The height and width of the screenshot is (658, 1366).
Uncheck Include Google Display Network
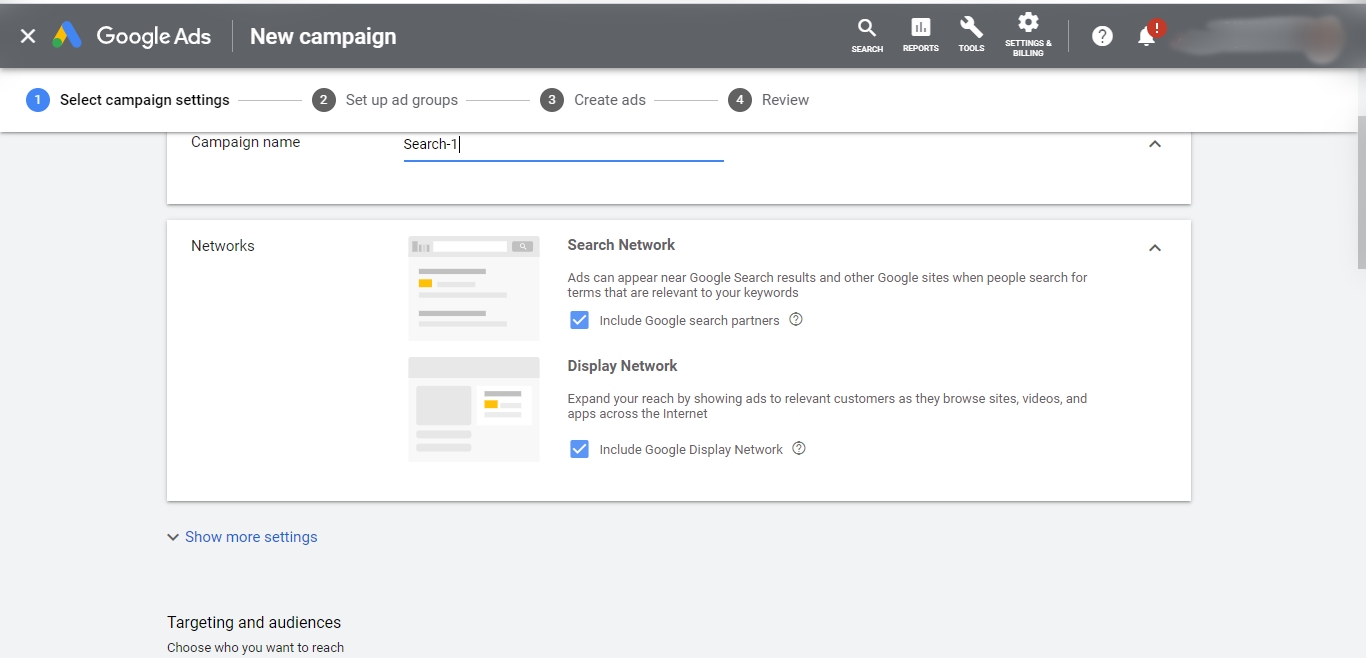(579, 449)
